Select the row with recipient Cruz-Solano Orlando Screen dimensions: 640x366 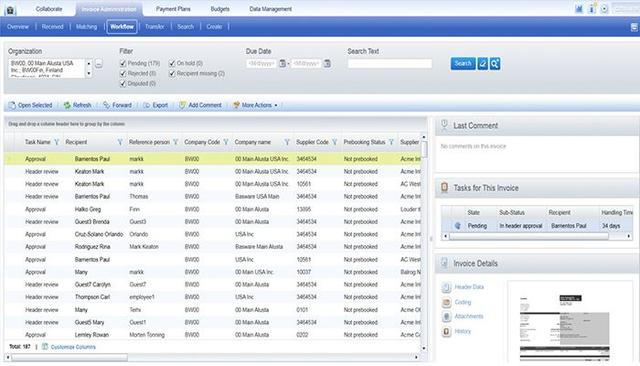[212, 235]
